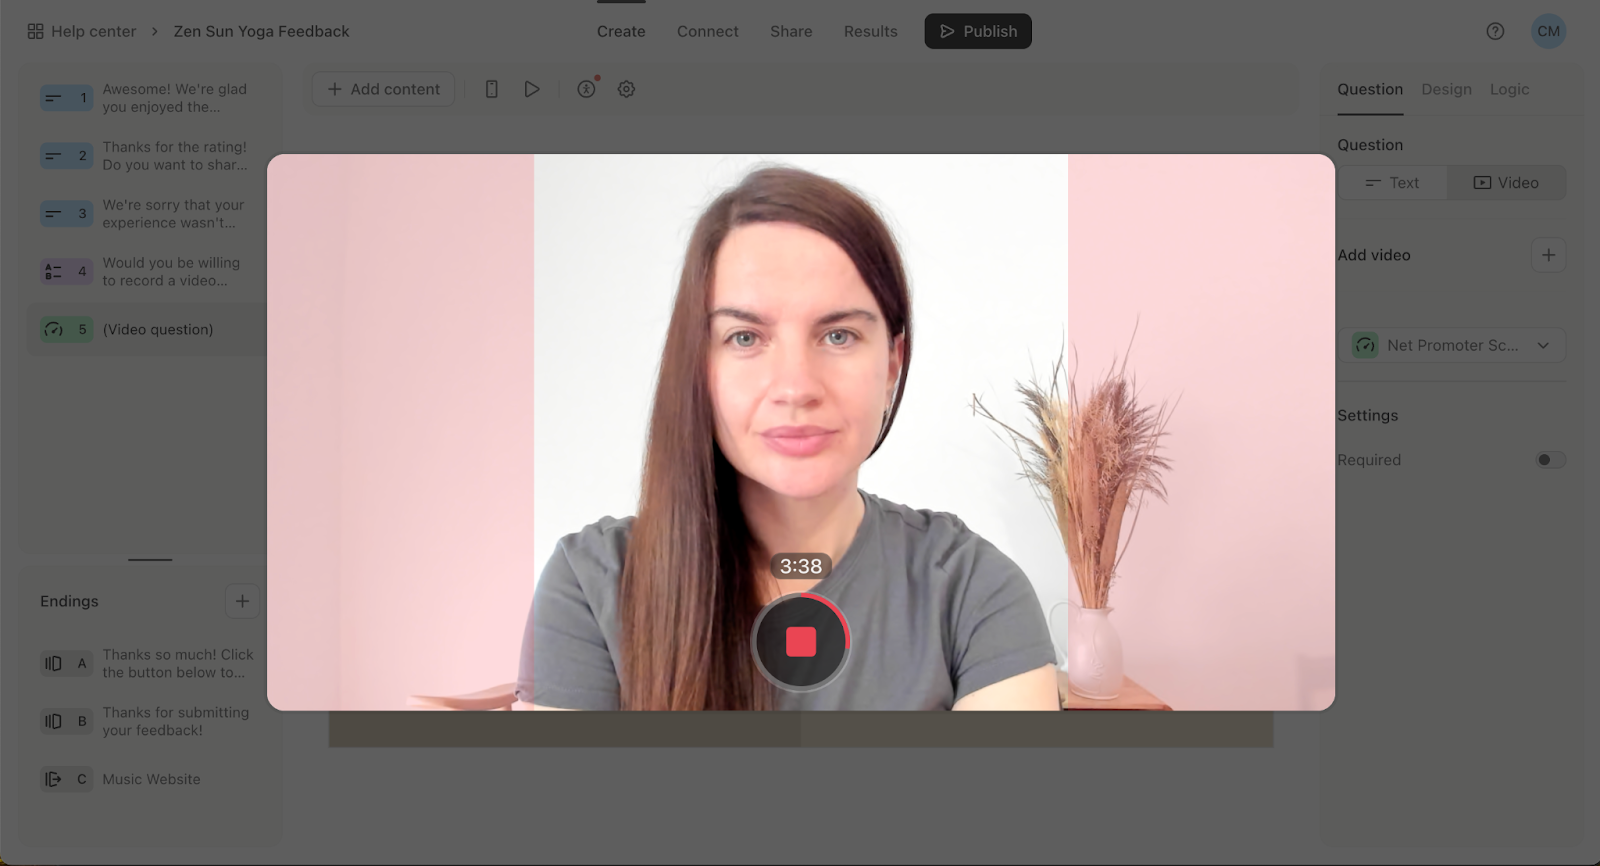The image size is (1600, 866).
Task: Open form settings gear icon
Action: [626, 89]
